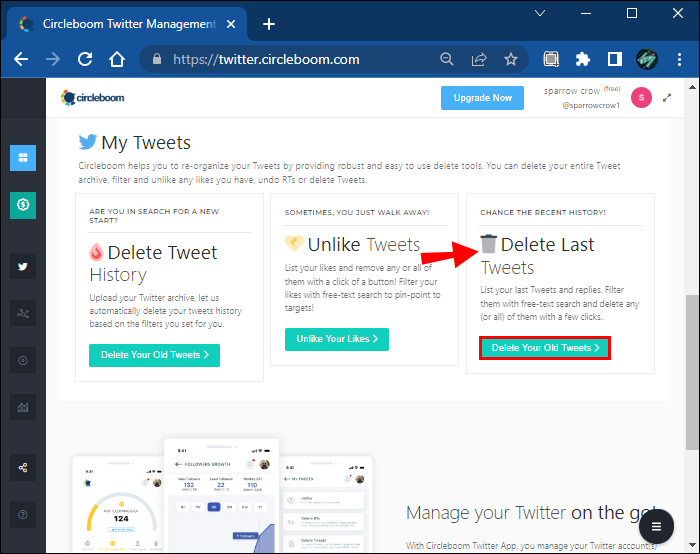Click Delete Your Old Tweets under Delete Last Tweets
700x554 pixels.
tap(545, 348)
